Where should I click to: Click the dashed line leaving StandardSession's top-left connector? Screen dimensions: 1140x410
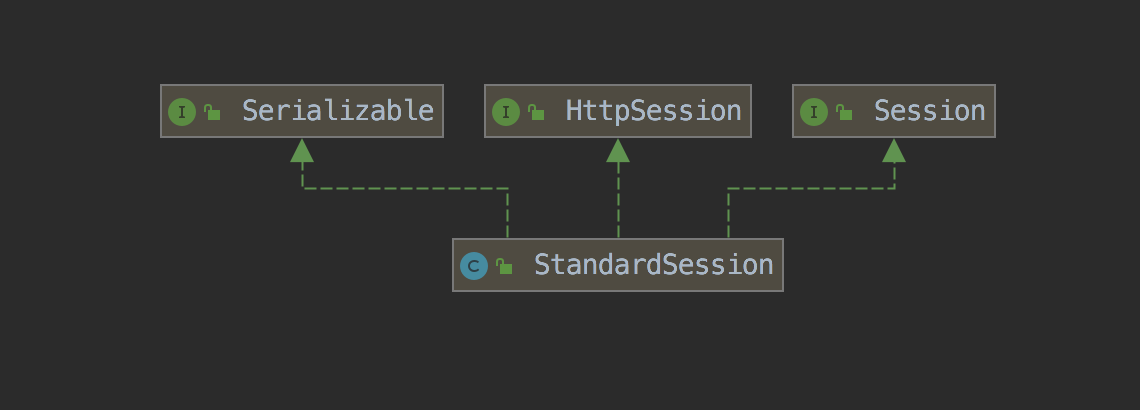point(507,214)
